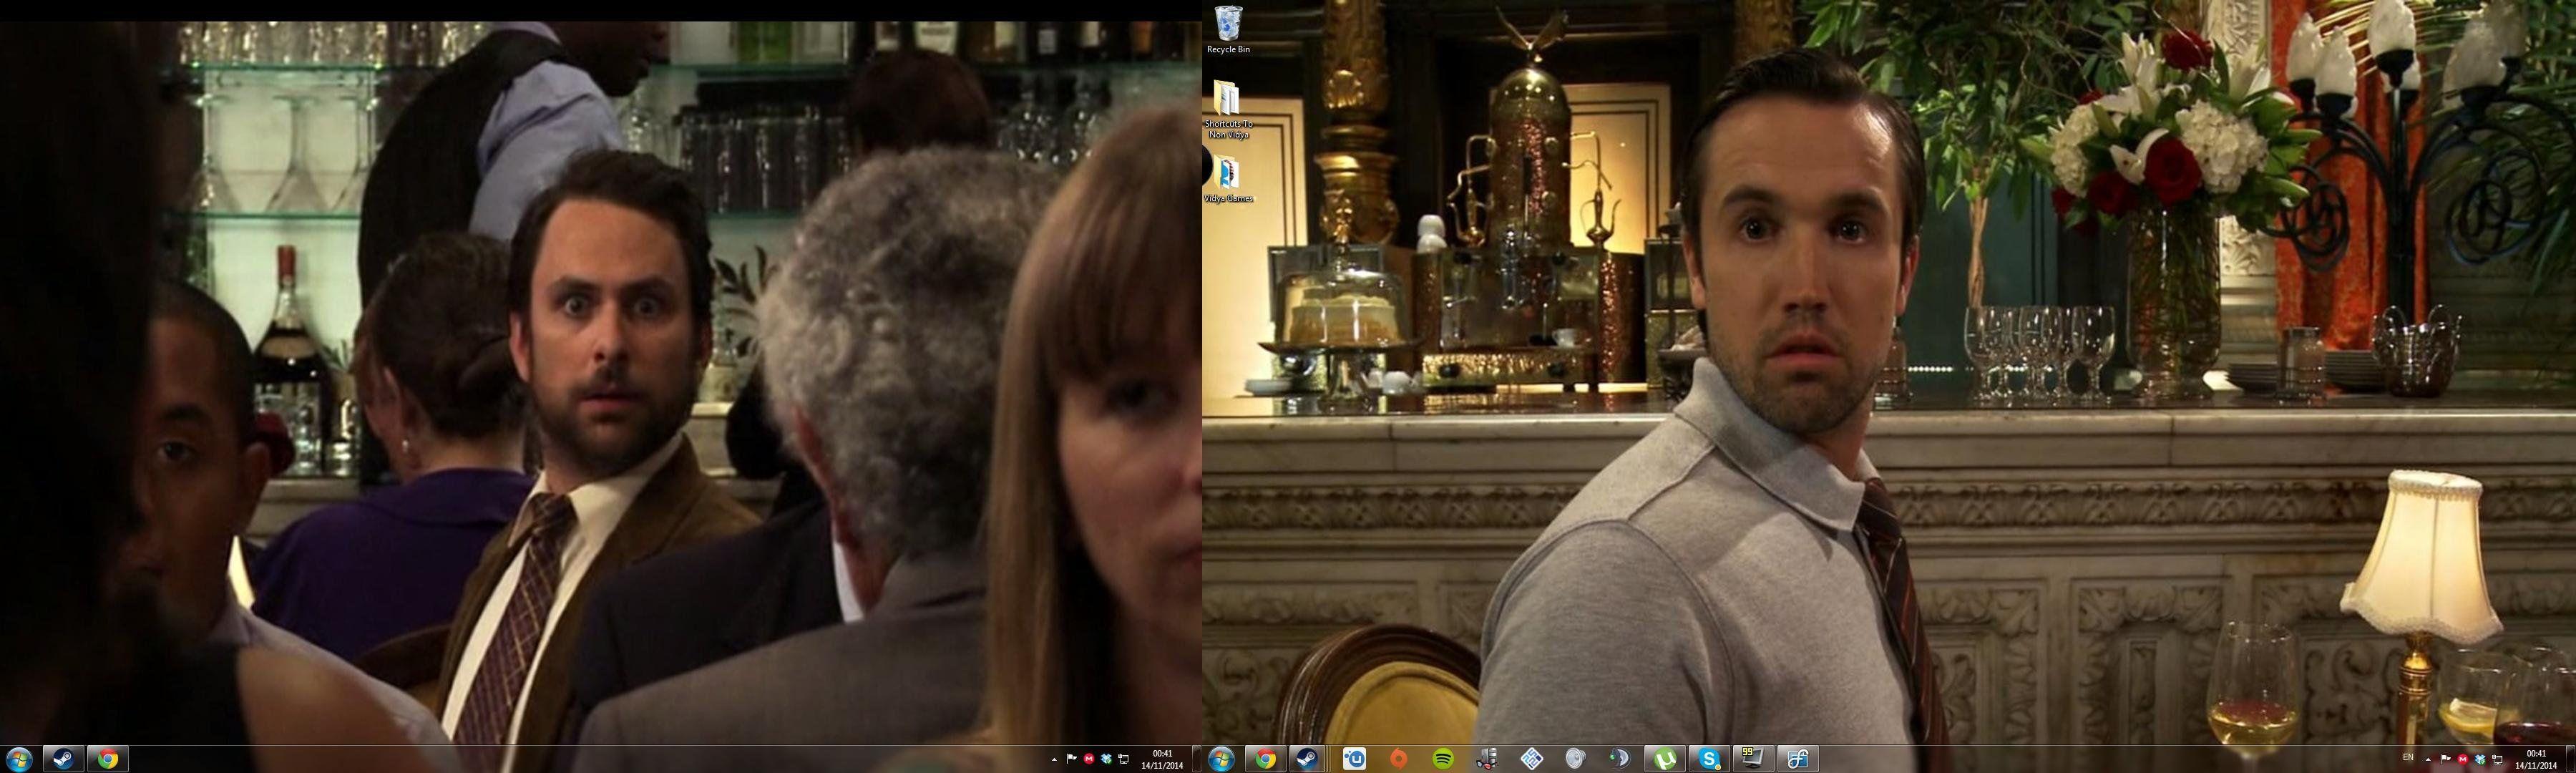Open the clock on right monitor taskbar
2576x773 pixels.
click(2536, 760)
